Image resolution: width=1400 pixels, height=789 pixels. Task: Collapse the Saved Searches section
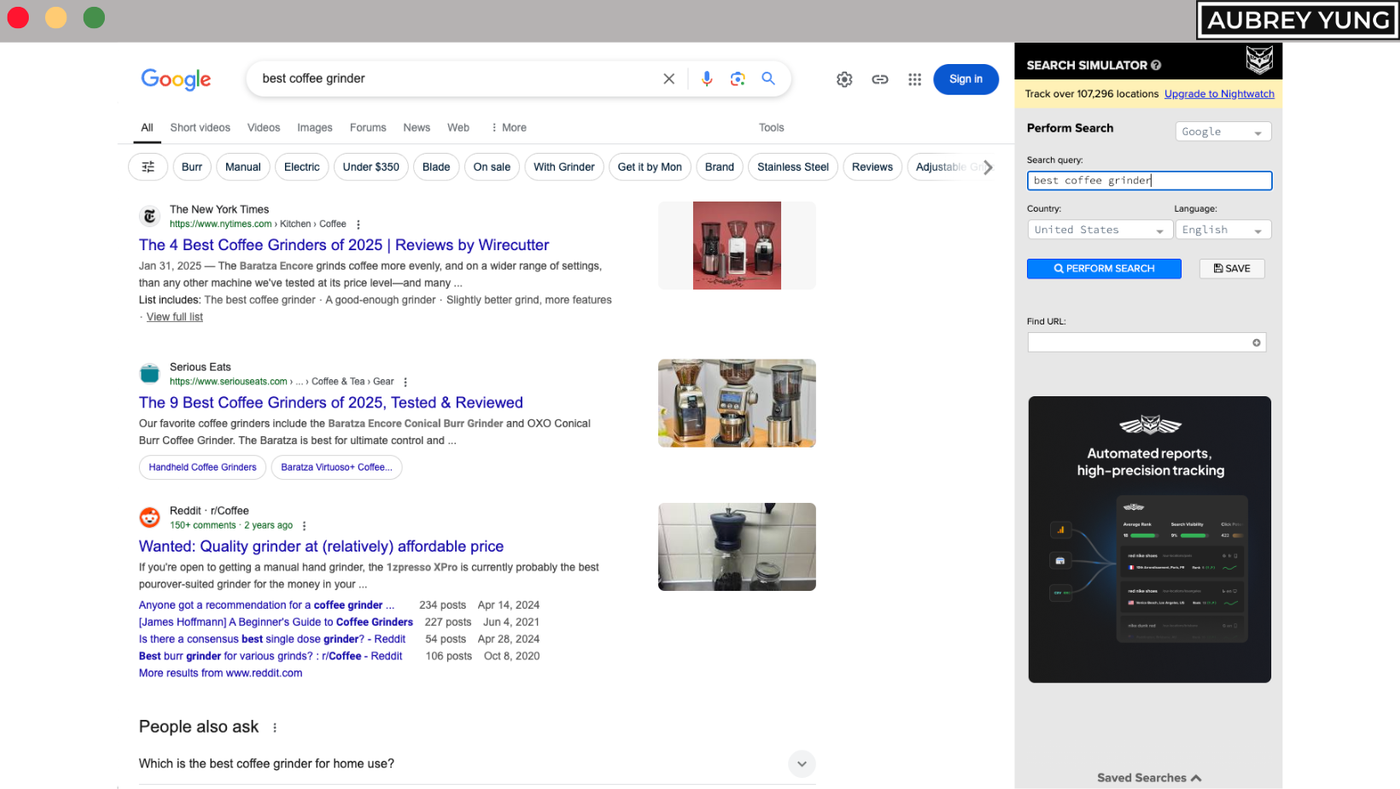point(1196,778)
